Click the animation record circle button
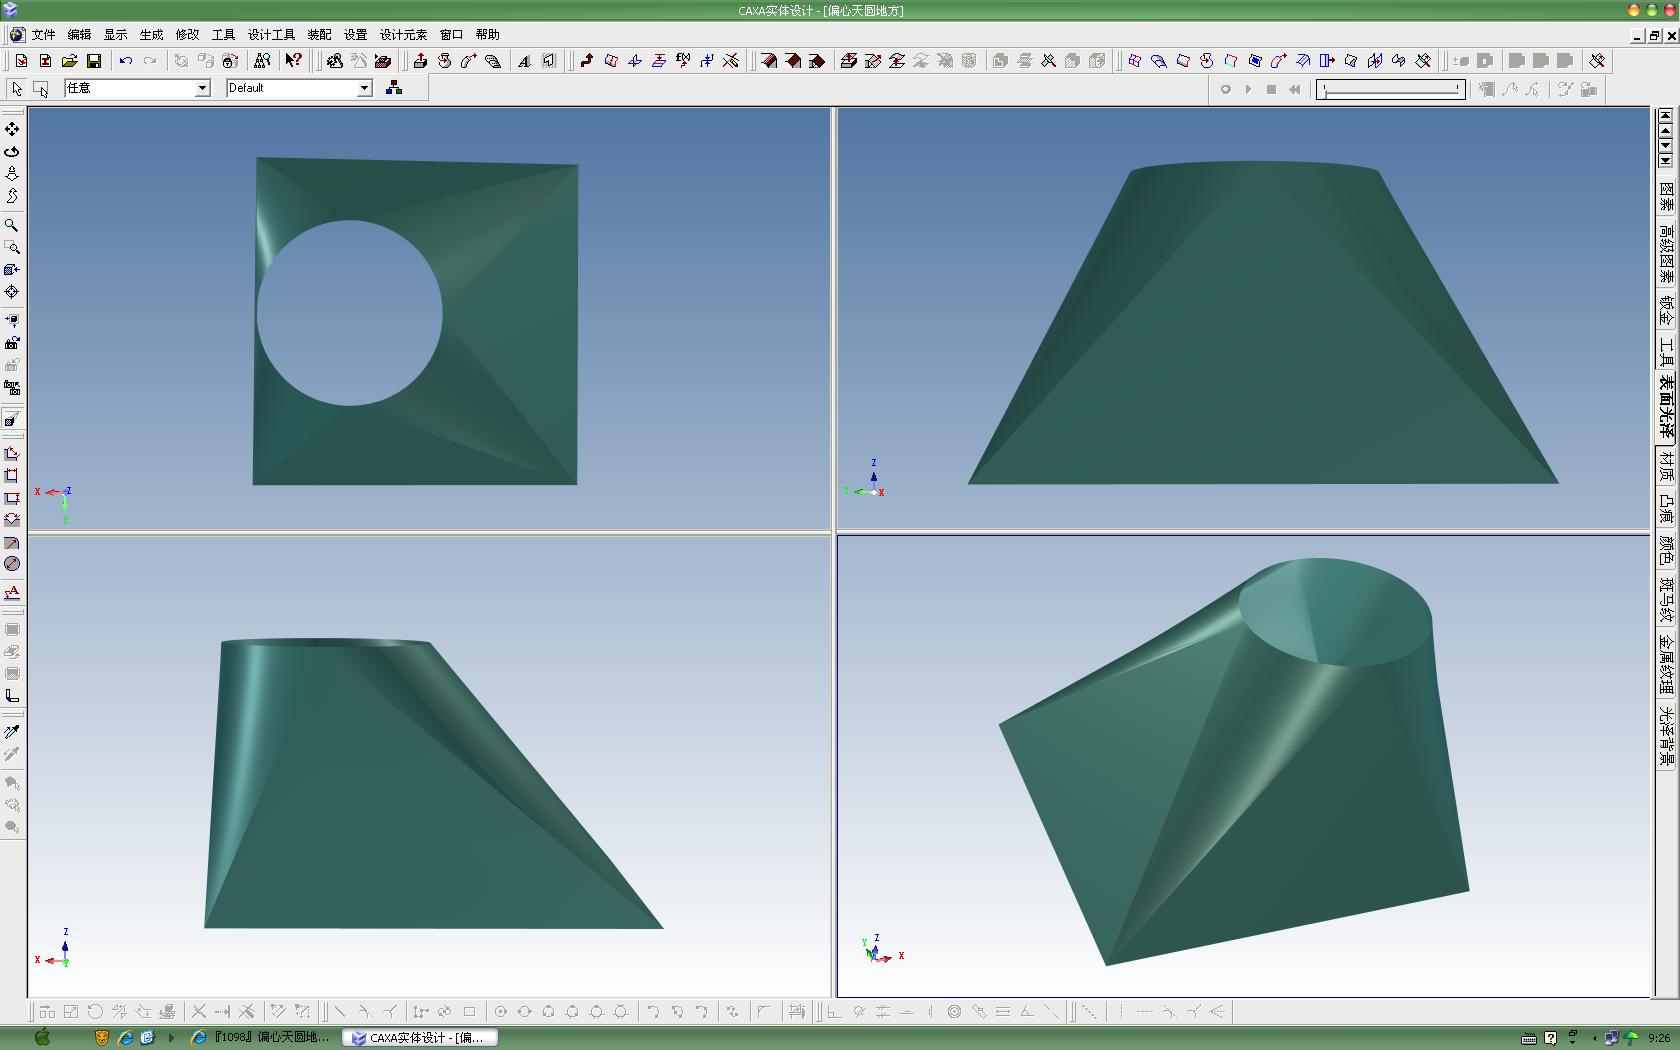Image resolution: width=1680 pixels, height=1050 pixels. click(1225, 89)
